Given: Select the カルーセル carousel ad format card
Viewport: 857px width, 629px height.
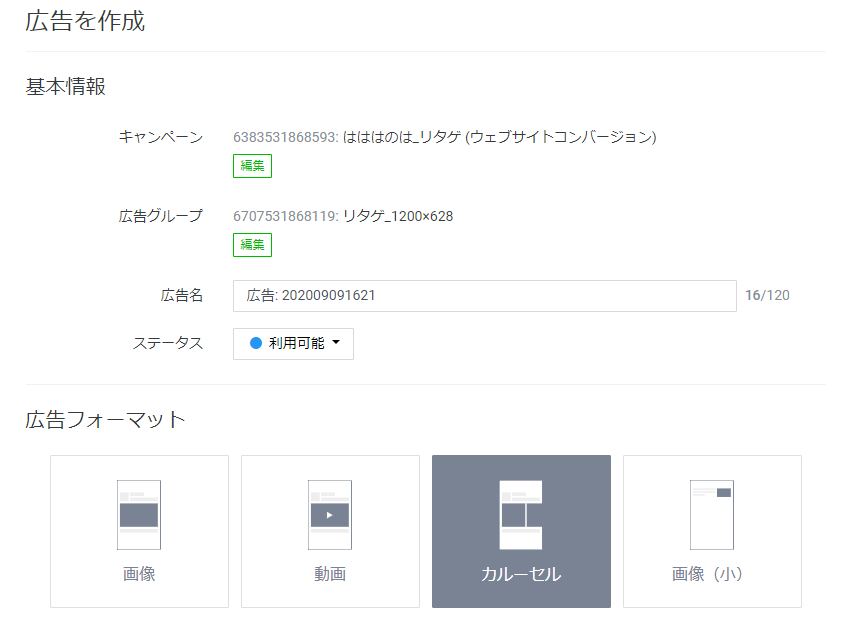Looking at the screenshot, I should coord(521,531).
